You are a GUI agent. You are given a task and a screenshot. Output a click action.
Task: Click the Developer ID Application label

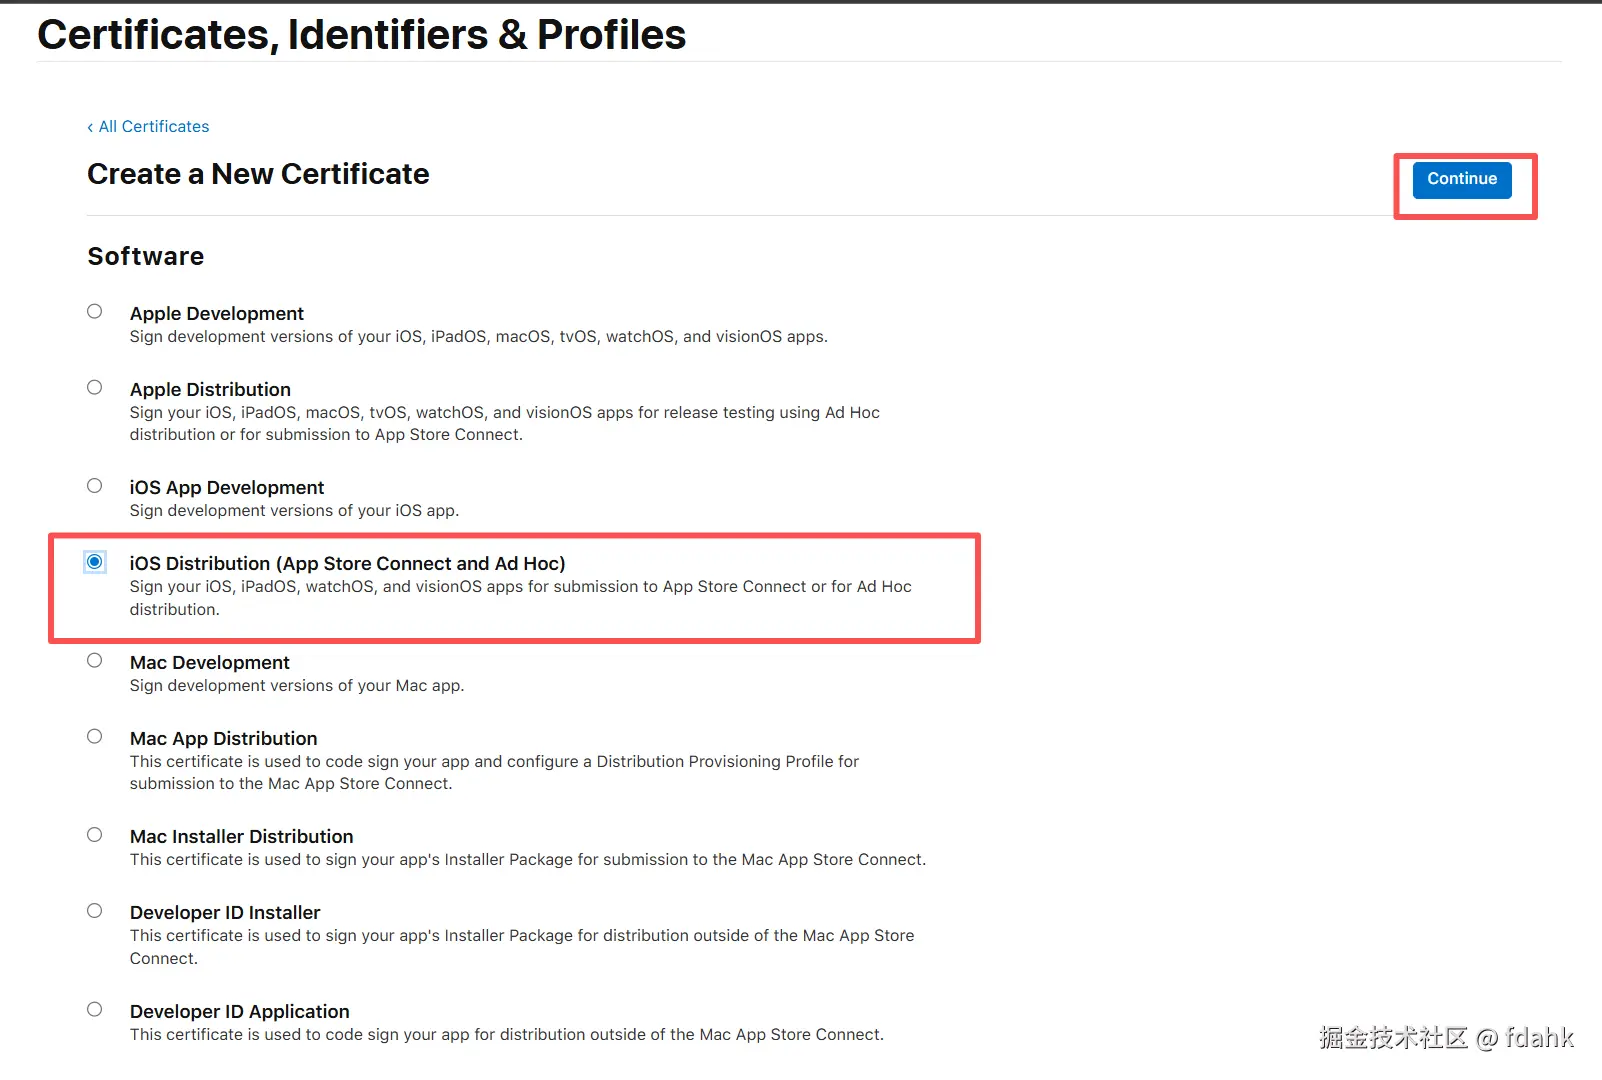[239, 1012]
